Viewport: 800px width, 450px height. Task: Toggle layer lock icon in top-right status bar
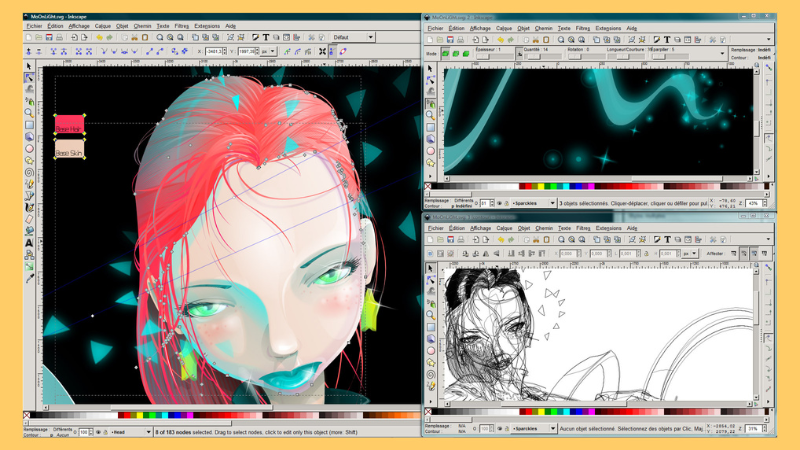[505, 202]
